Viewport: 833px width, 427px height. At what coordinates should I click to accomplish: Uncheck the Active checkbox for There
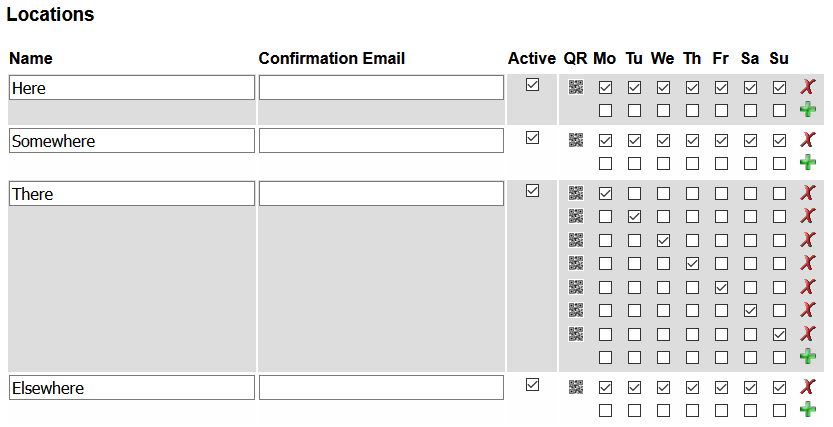pos(533,190)
